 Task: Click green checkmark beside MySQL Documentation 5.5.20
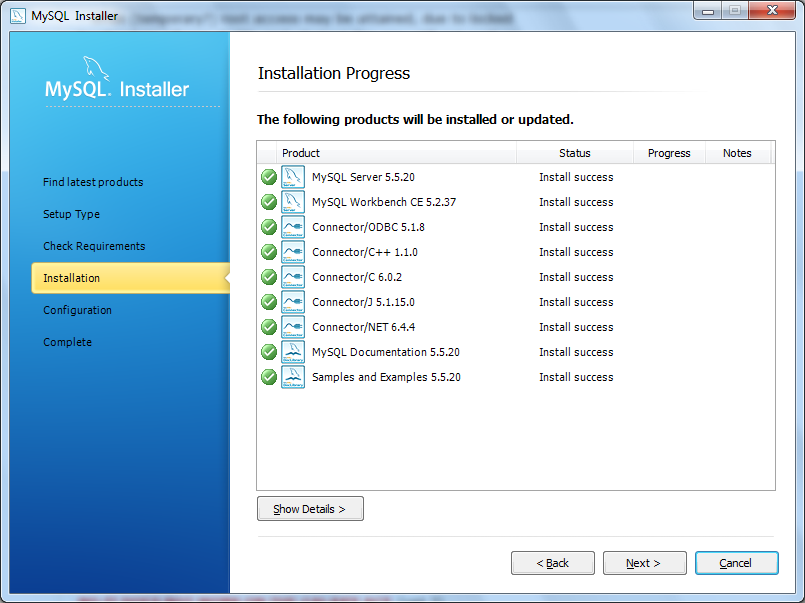click(x=269, y=352)
